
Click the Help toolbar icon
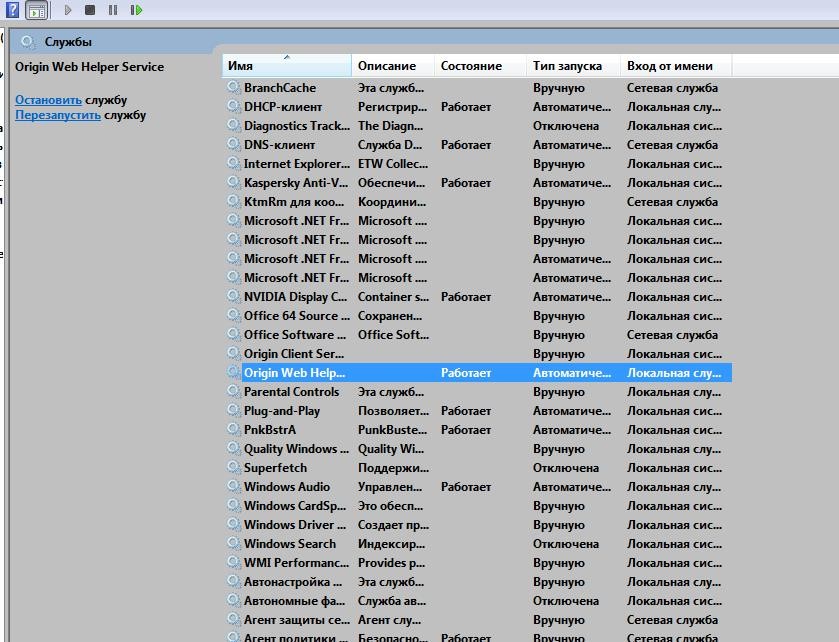12,10
